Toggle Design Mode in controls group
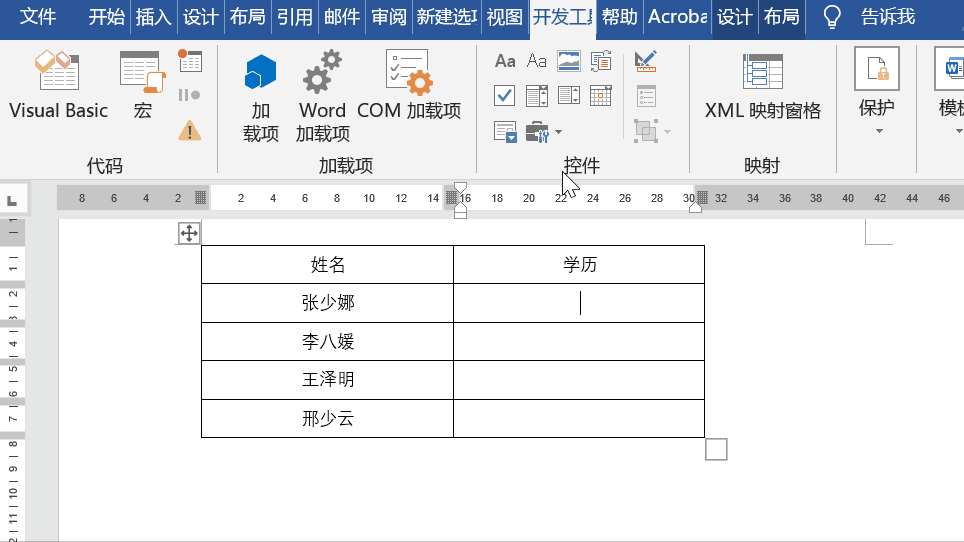This screenshot has height=542, width=964. pos(646,61)
